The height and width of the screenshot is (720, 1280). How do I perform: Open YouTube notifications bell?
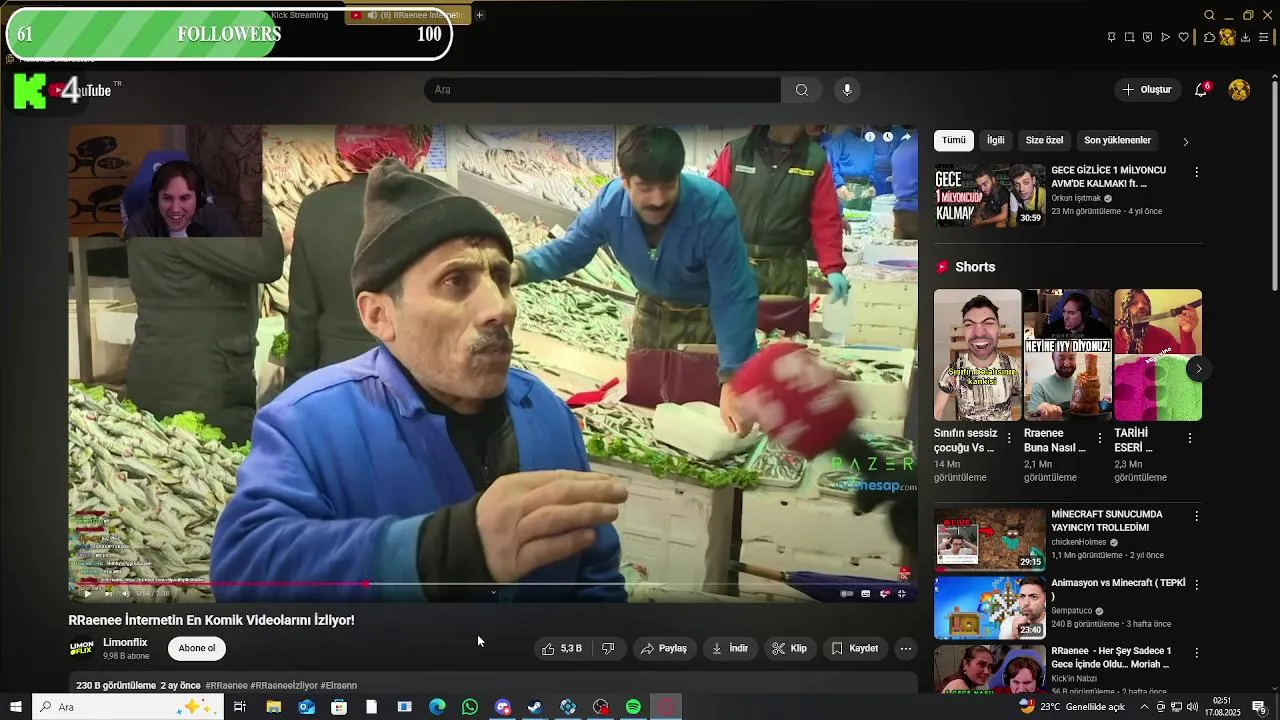click(1201, 90)
